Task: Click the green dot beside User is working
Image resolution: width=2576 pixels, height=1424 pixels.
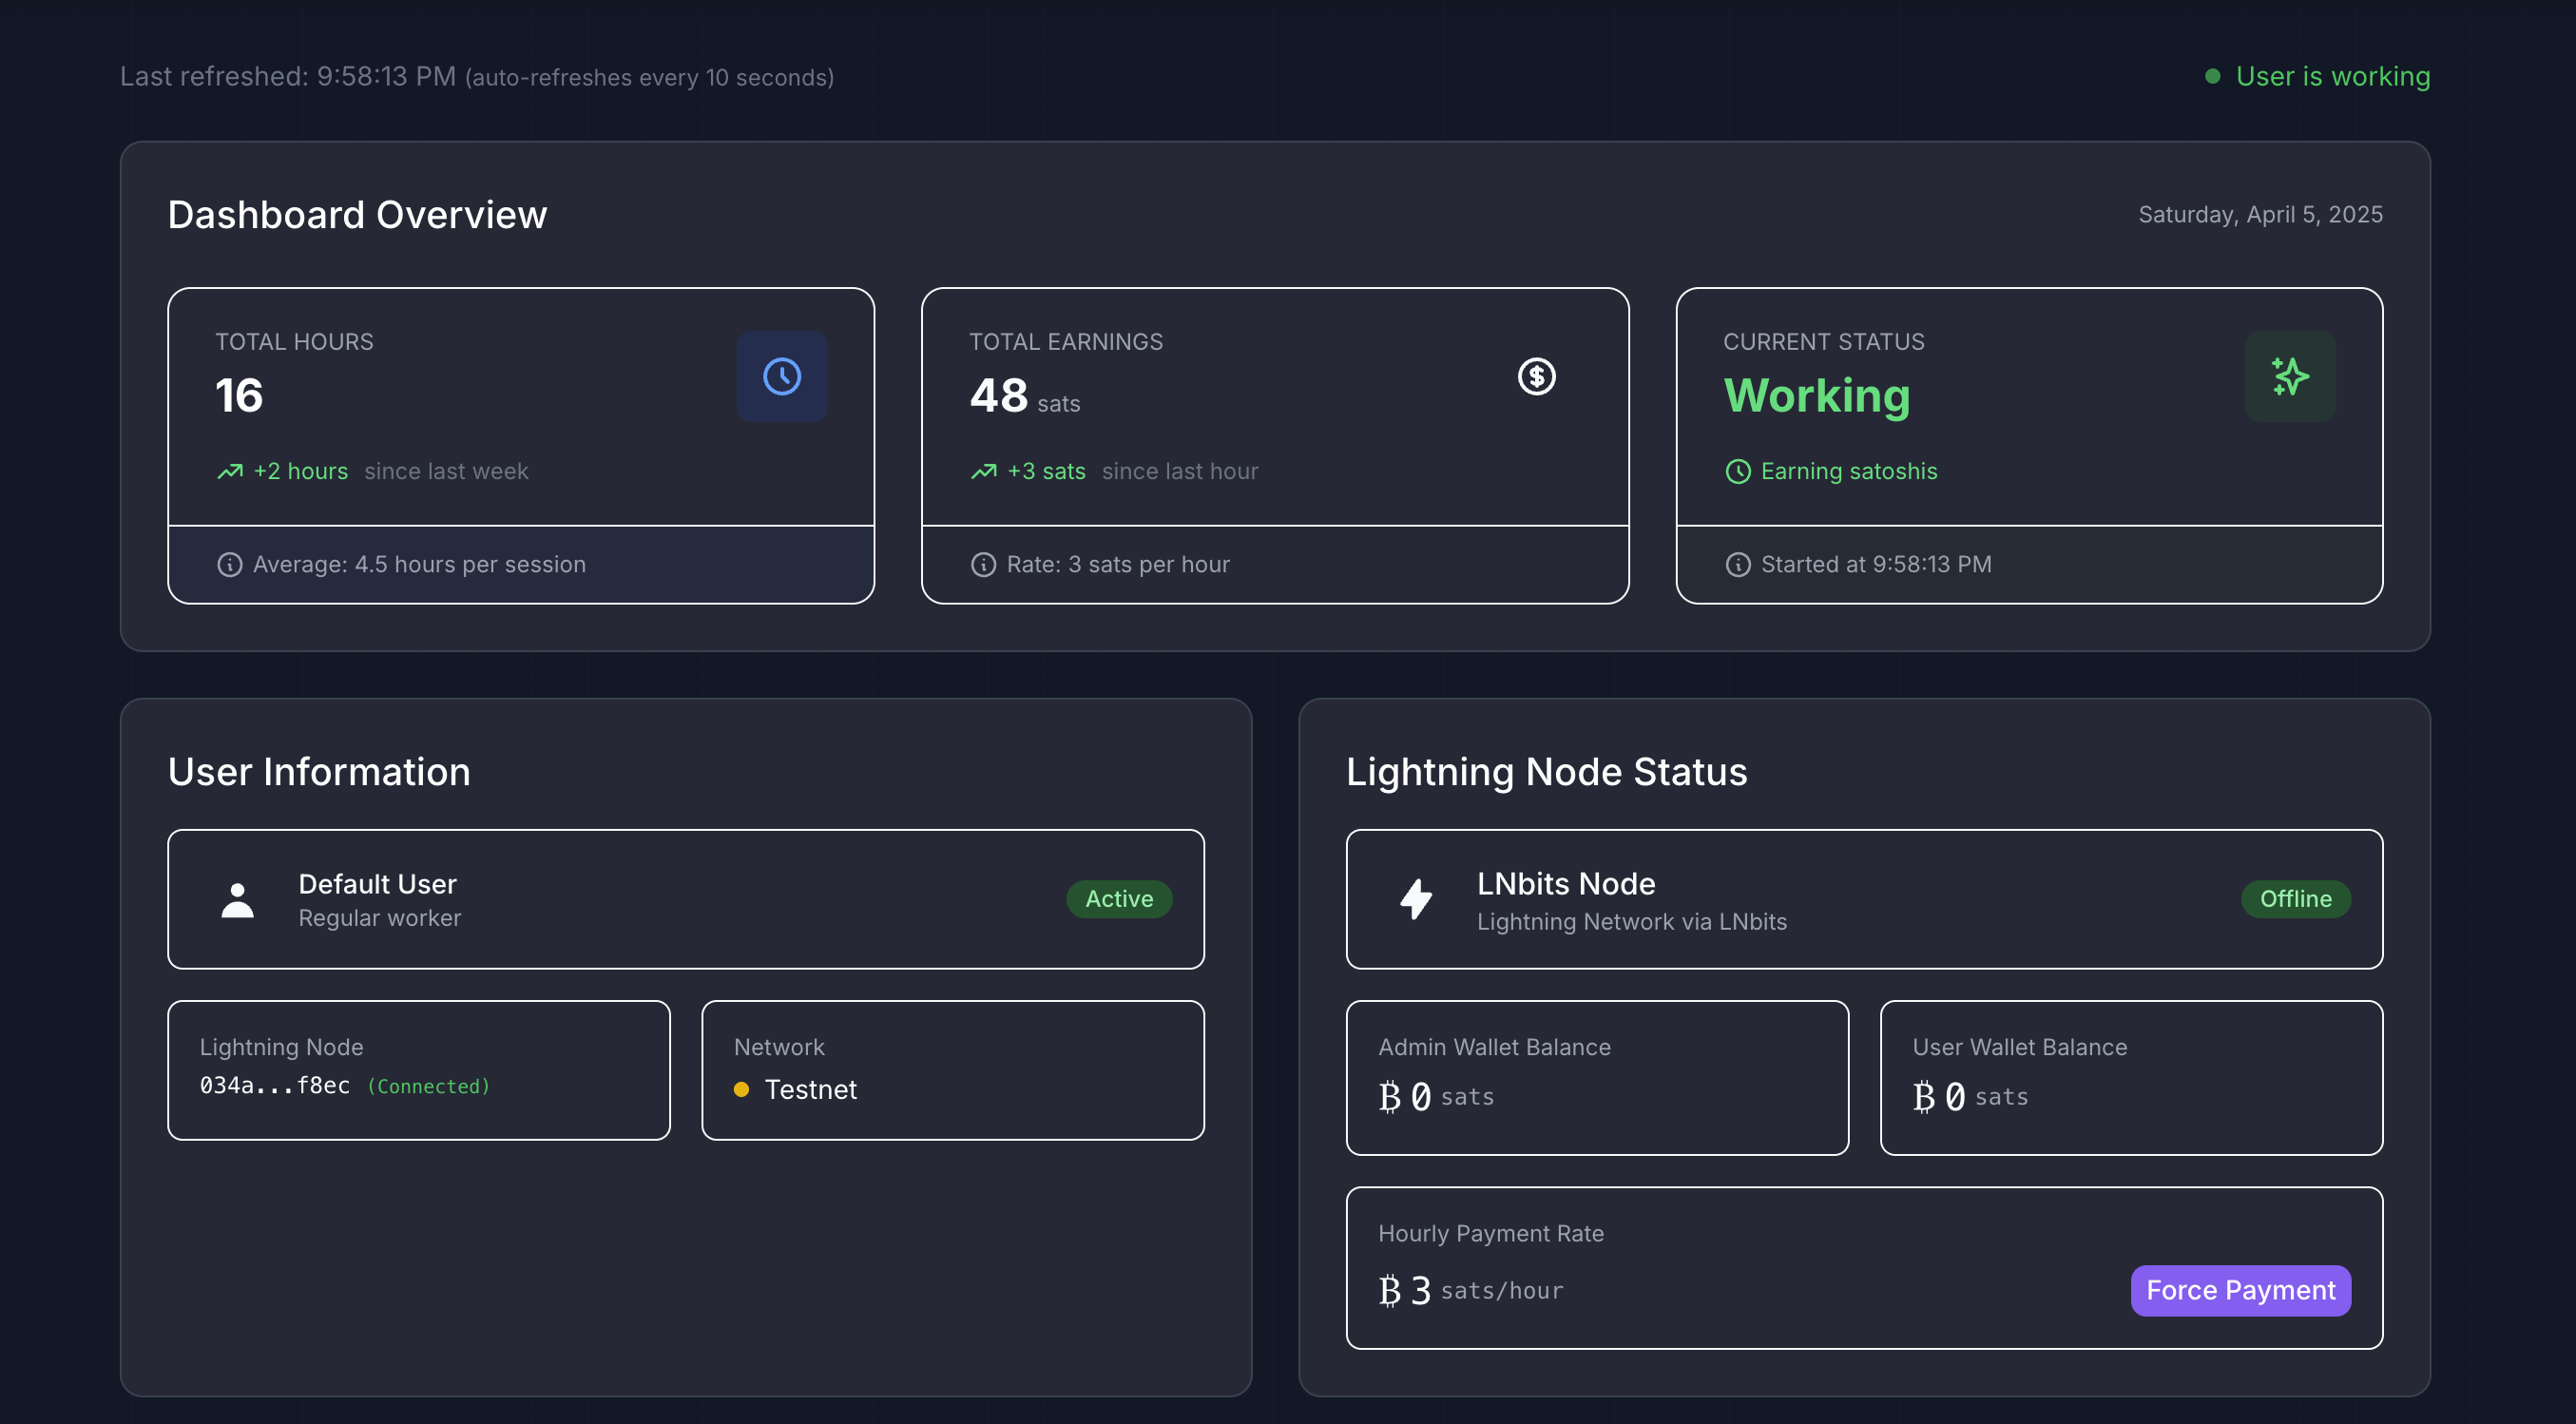Action: pyautogui.click(x=2212, y=77)
